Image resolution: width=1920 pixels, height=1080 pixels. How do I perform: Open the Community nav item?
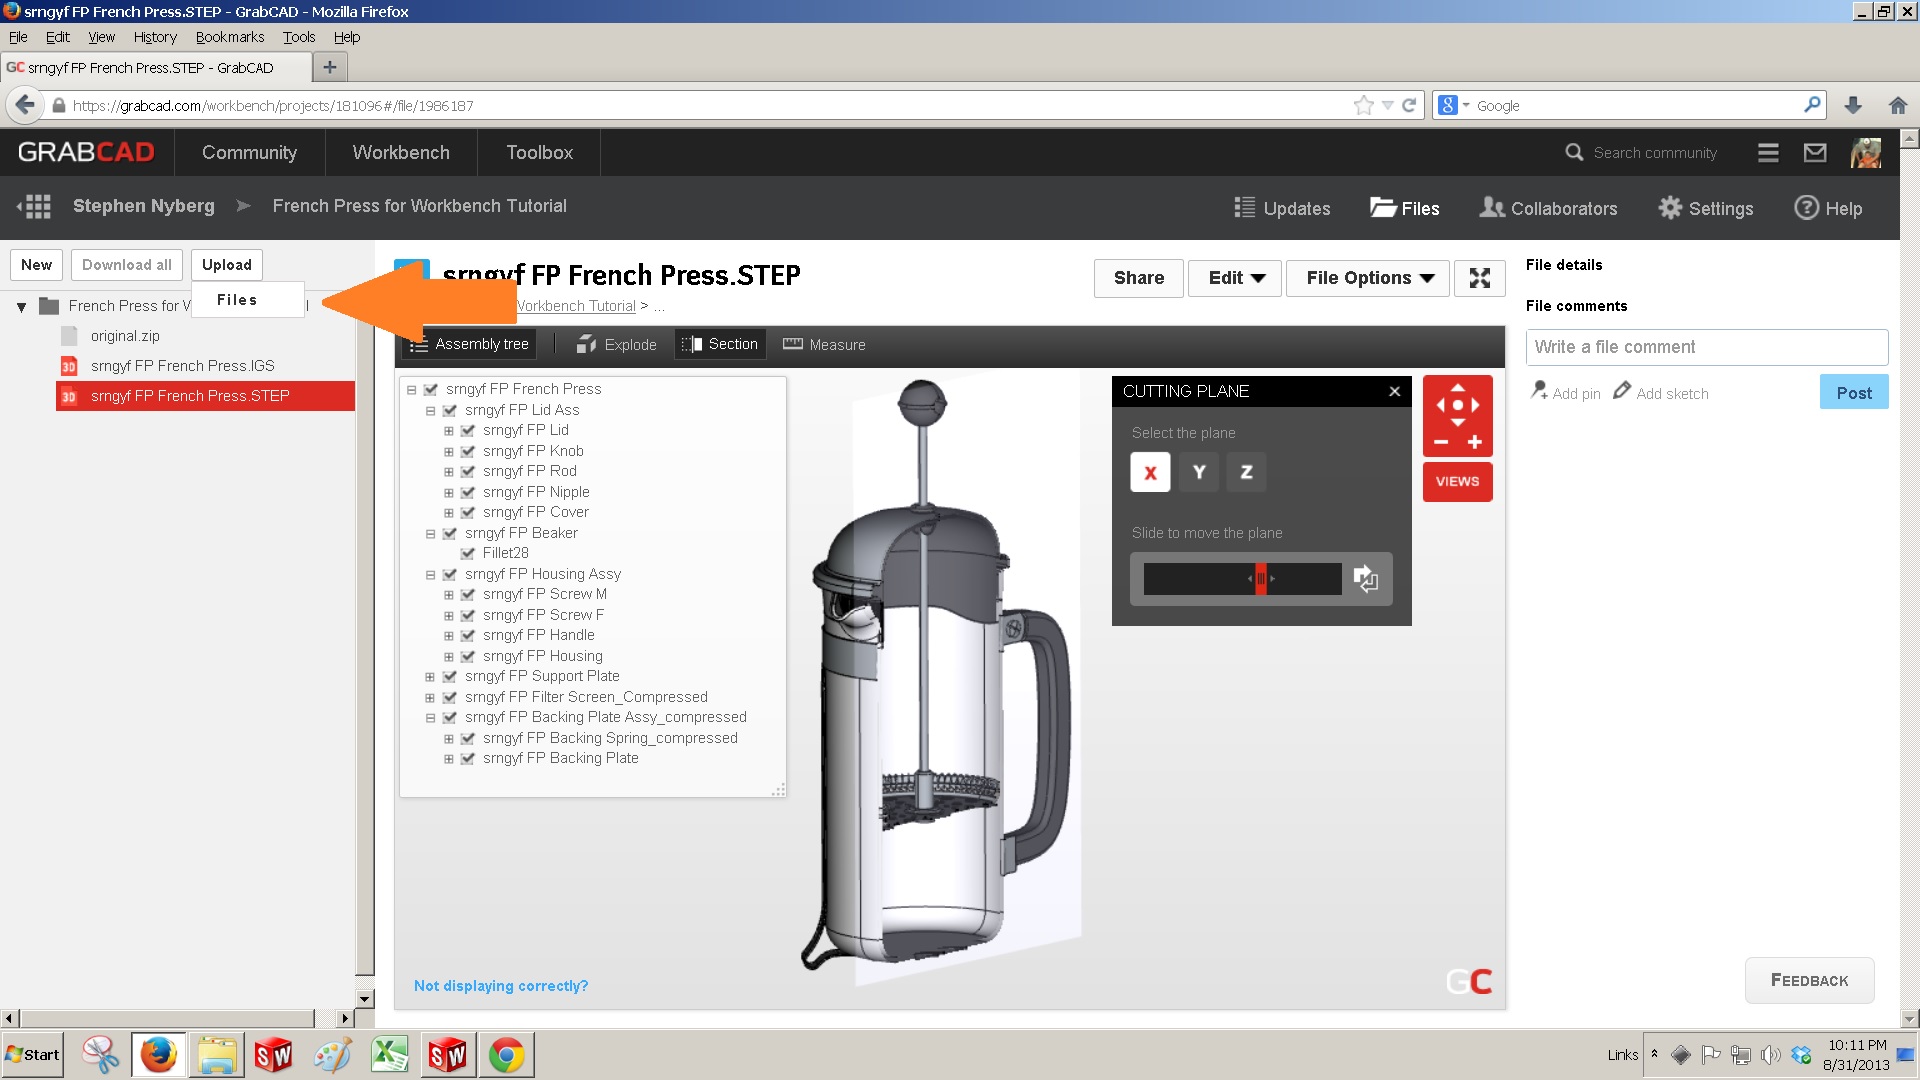click(x=249, y=153)
